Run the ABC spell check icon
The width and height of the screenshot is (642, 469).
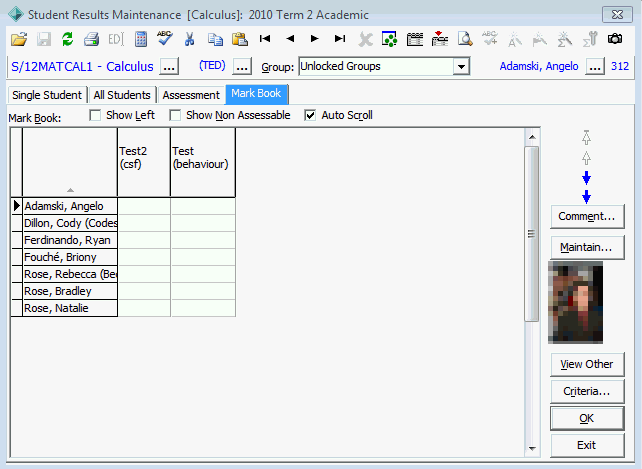coord(165,39)
